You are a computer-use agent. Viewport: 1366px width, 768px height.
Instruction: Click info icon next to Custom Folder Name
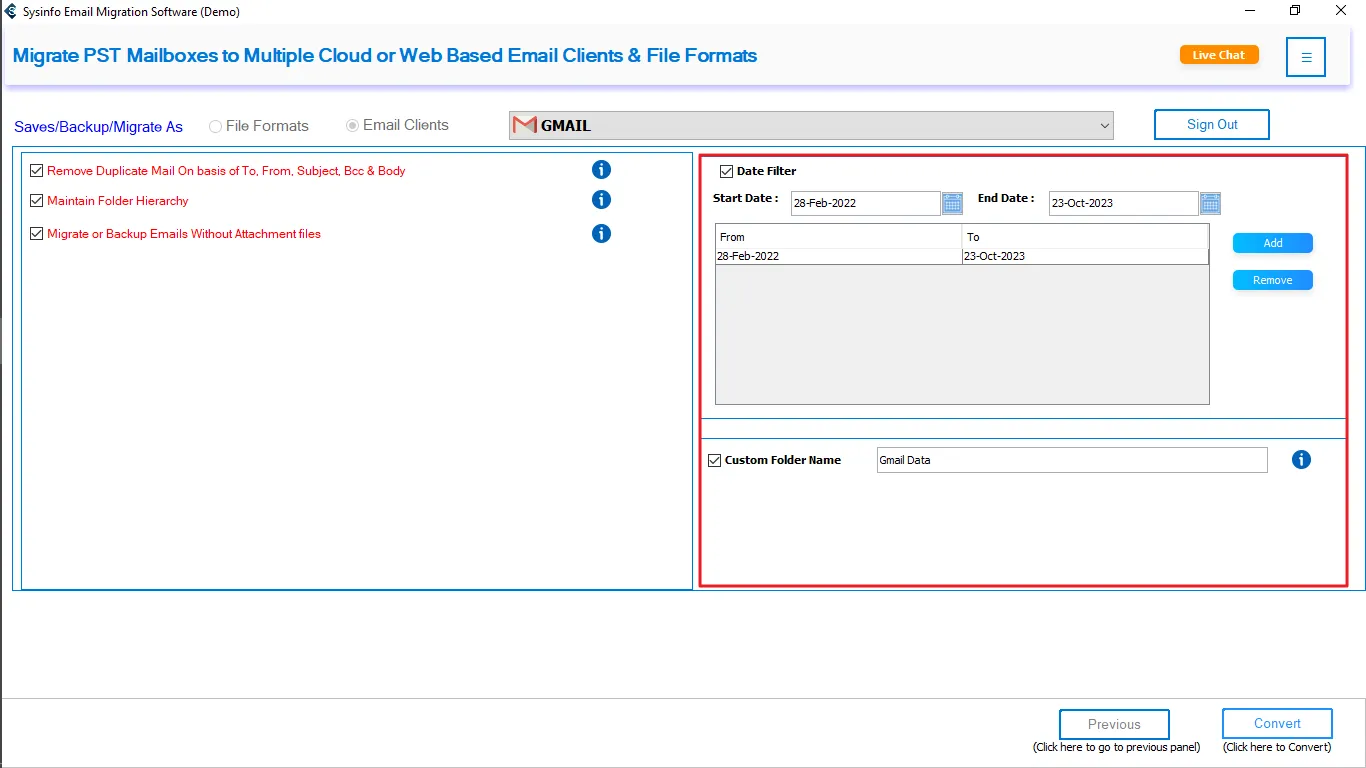pos(1301,460)
